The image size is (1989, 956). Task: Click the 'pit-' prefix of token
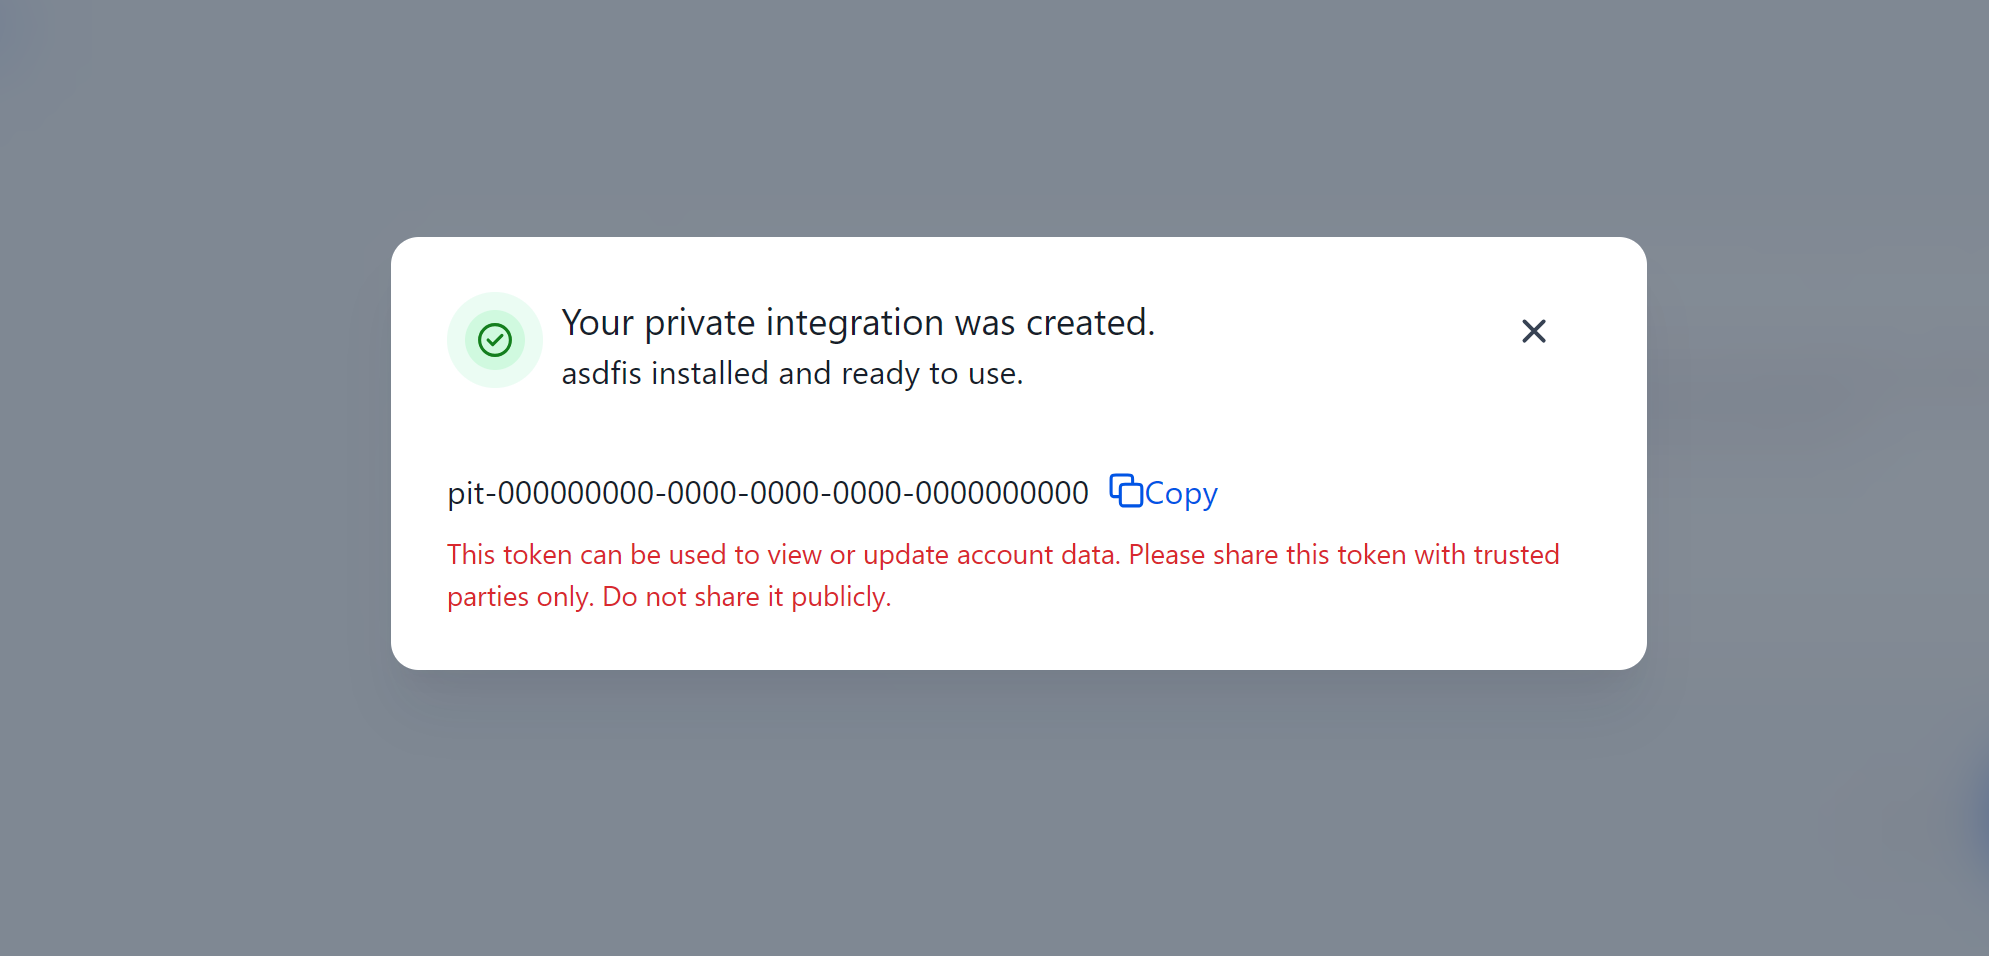472,493
